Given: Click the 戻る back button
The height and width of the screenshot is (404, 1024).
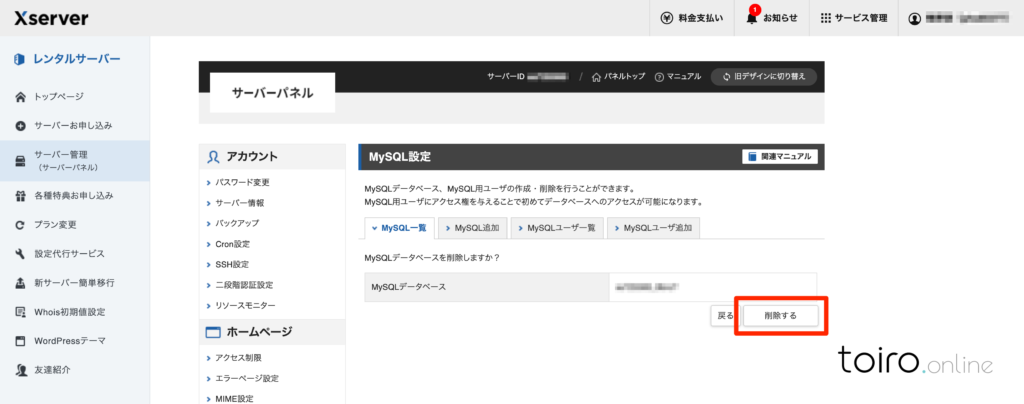Looking at the screenshot, I should tap(724, 315).
